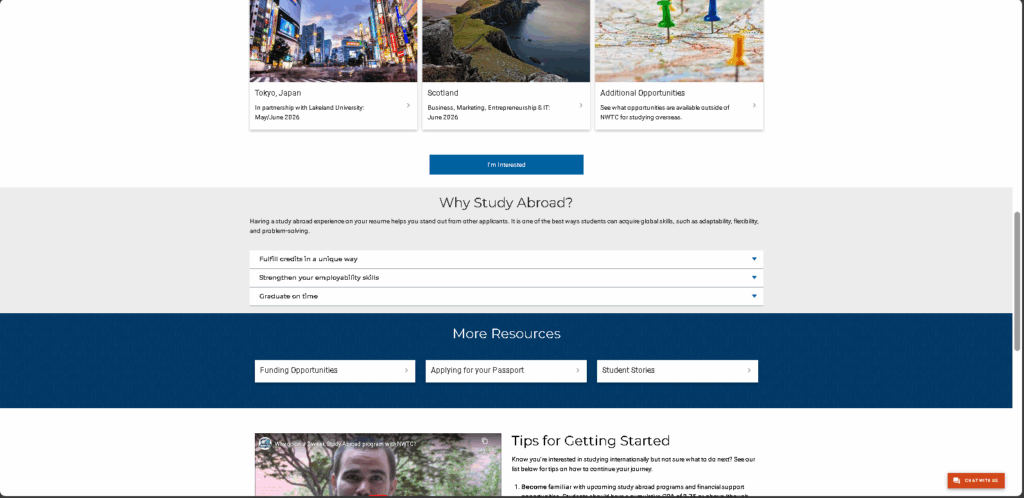Click the arrow icon beside Funding Opportunities
Screen dimensions: 1024x498
tap(406, 371)
